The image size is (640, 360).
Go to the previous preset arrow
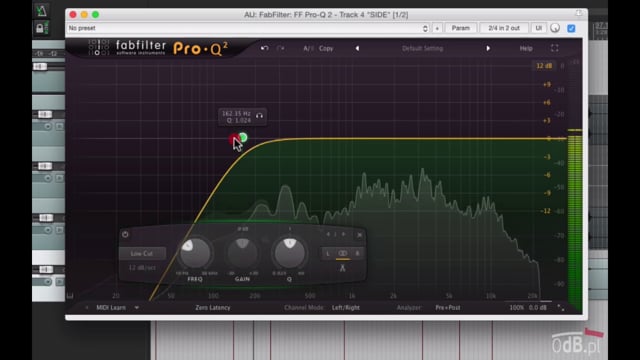pos(357,48)
